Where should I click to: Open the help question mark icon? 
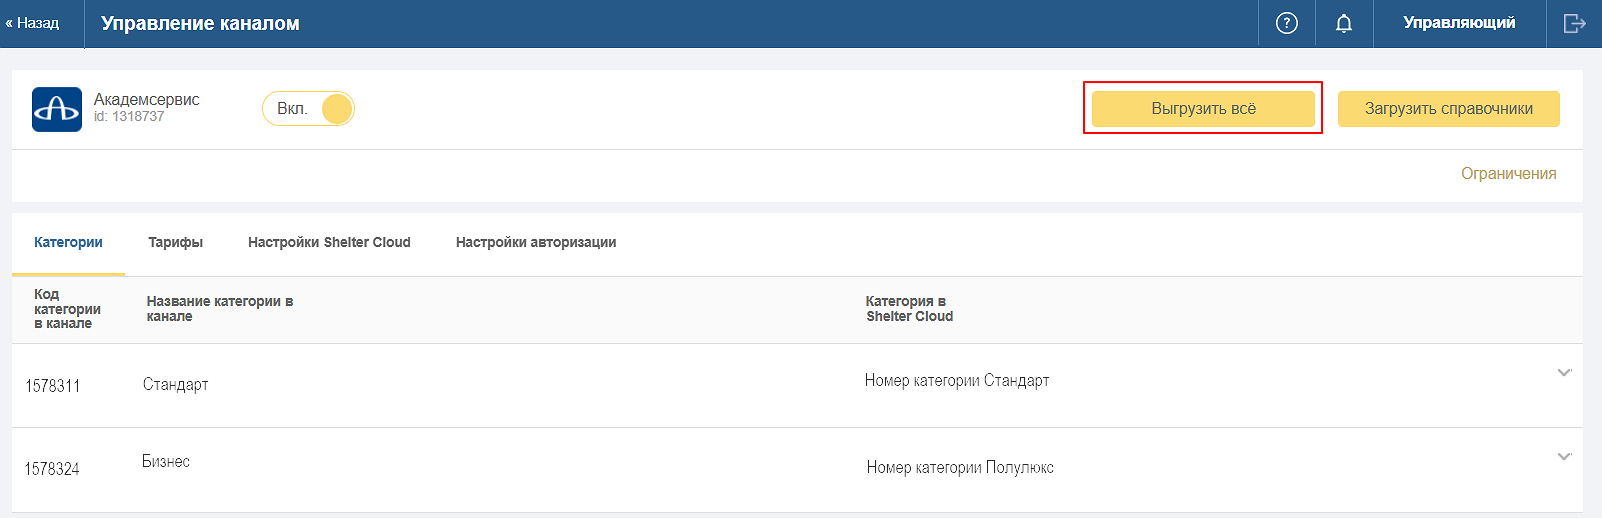click(x=1287, y=23)
